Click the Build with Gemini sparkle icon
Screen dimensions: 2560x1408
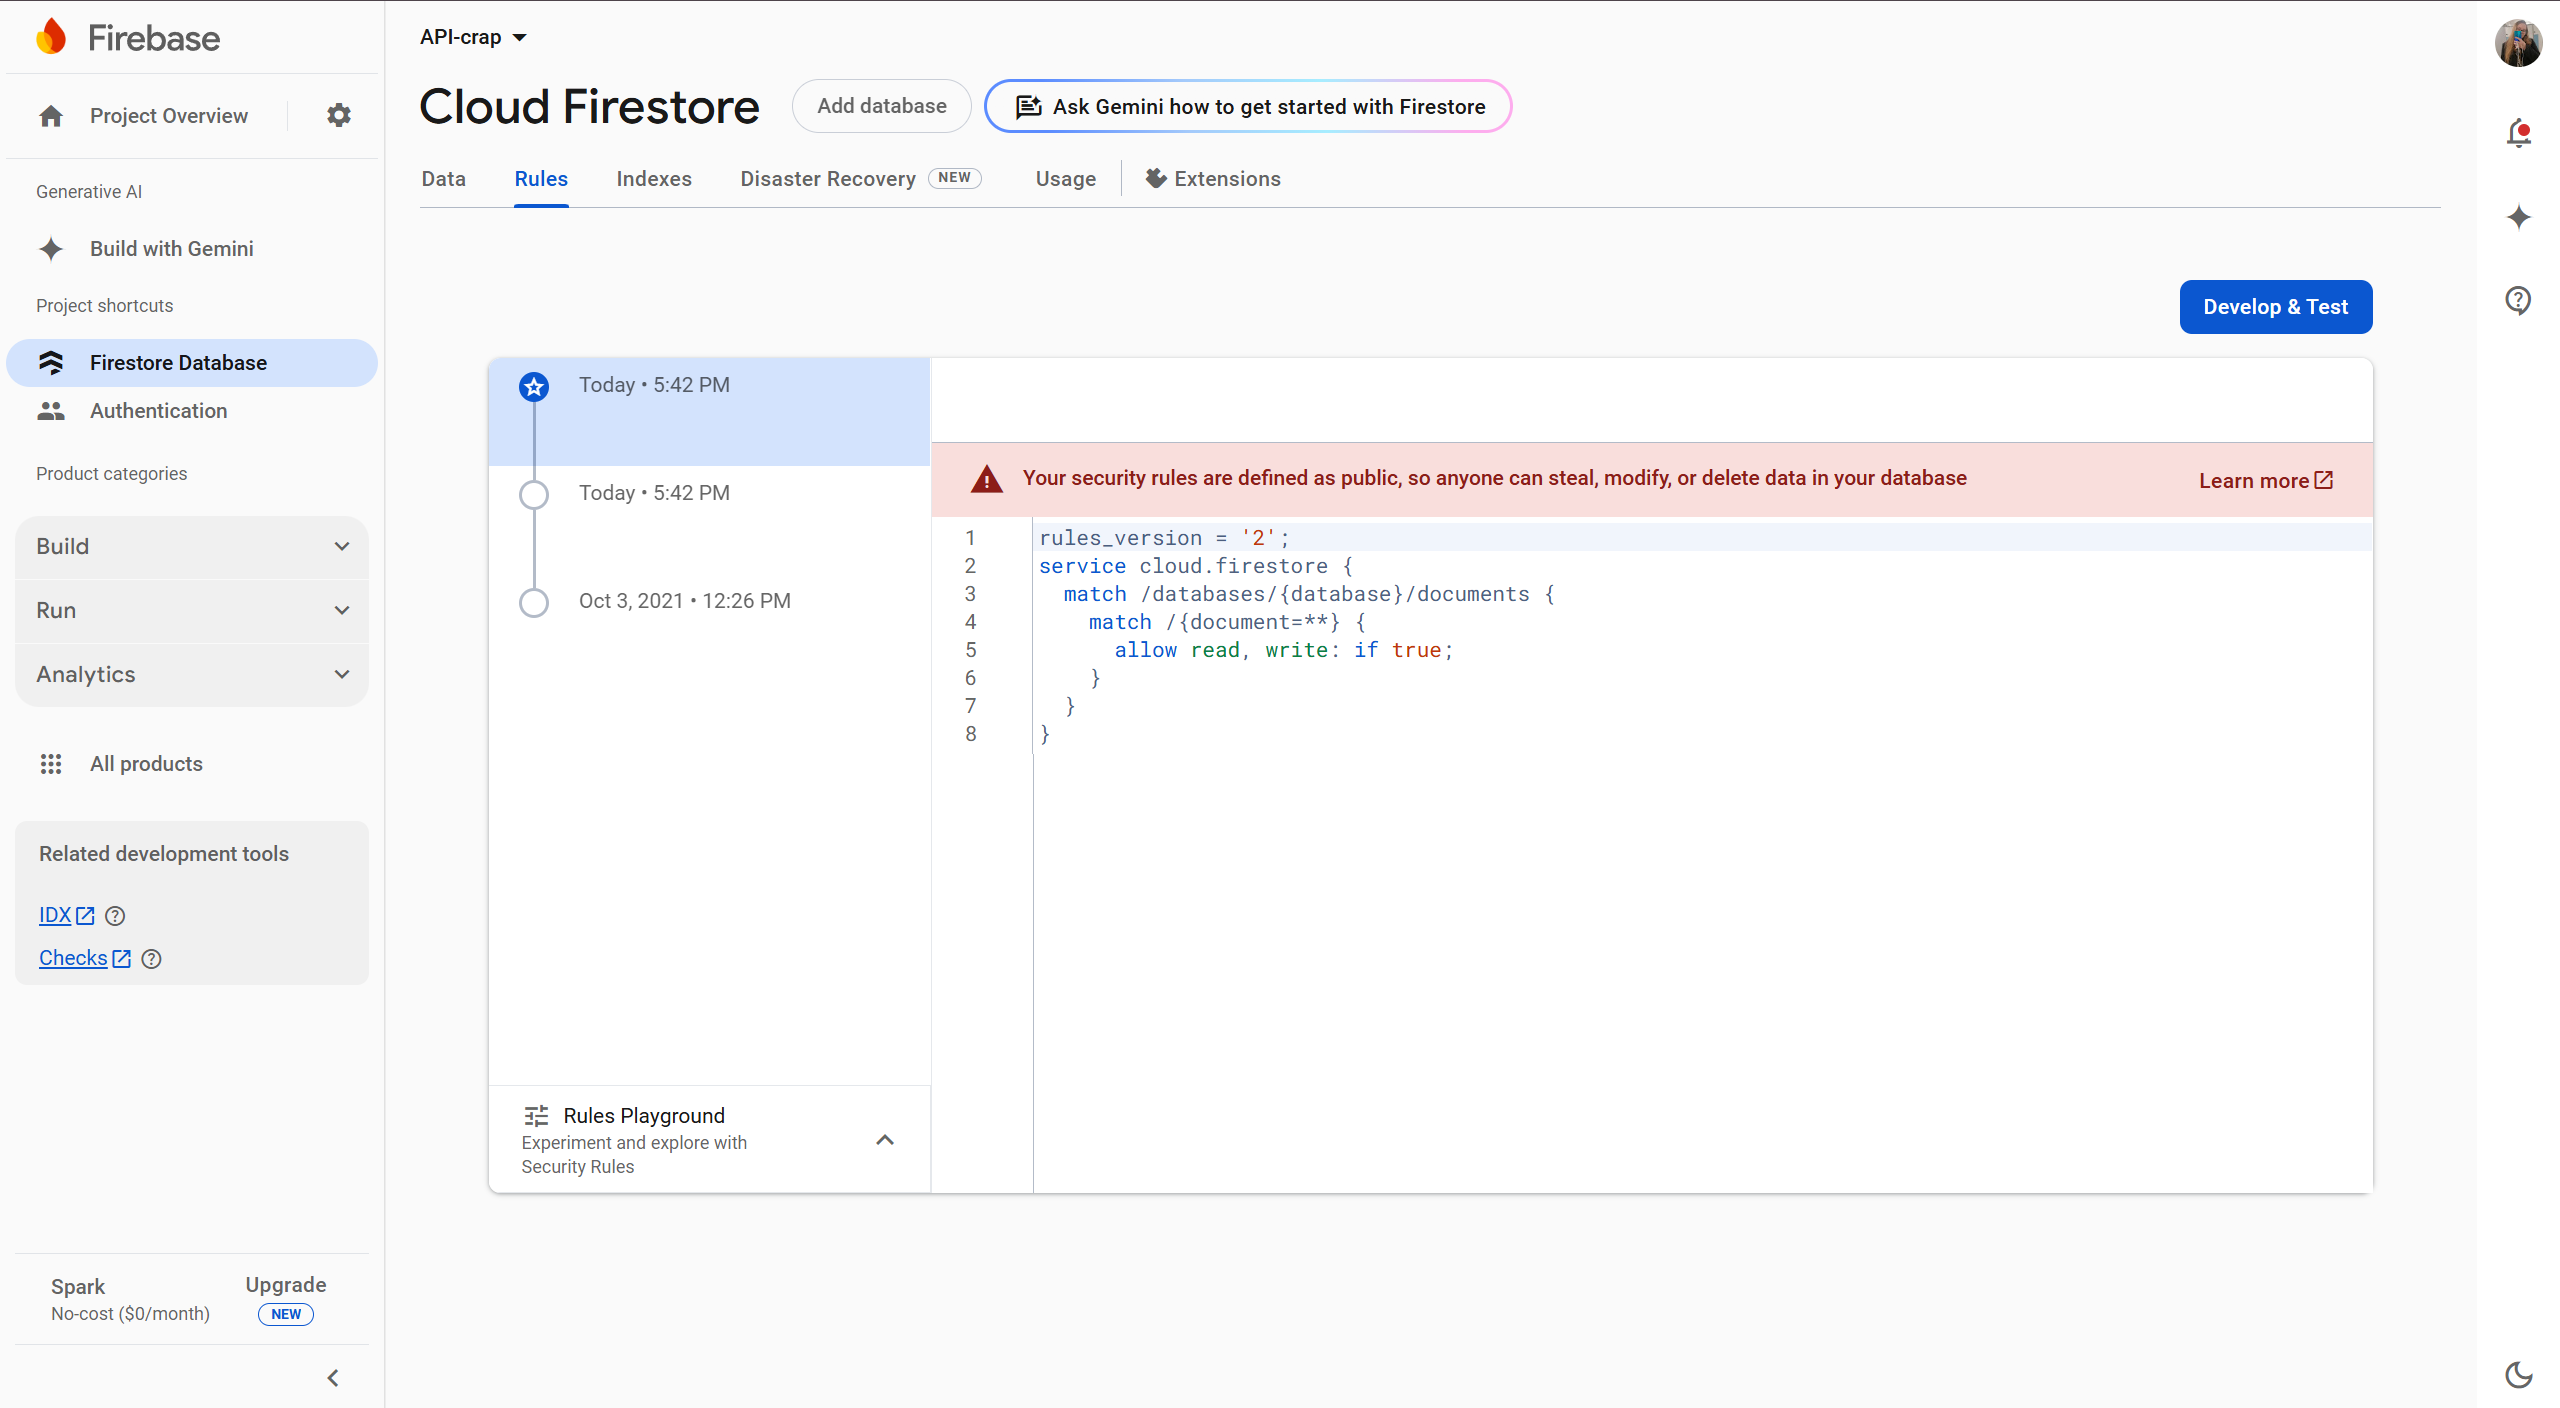pyautogui.click(x=51, y=249)
